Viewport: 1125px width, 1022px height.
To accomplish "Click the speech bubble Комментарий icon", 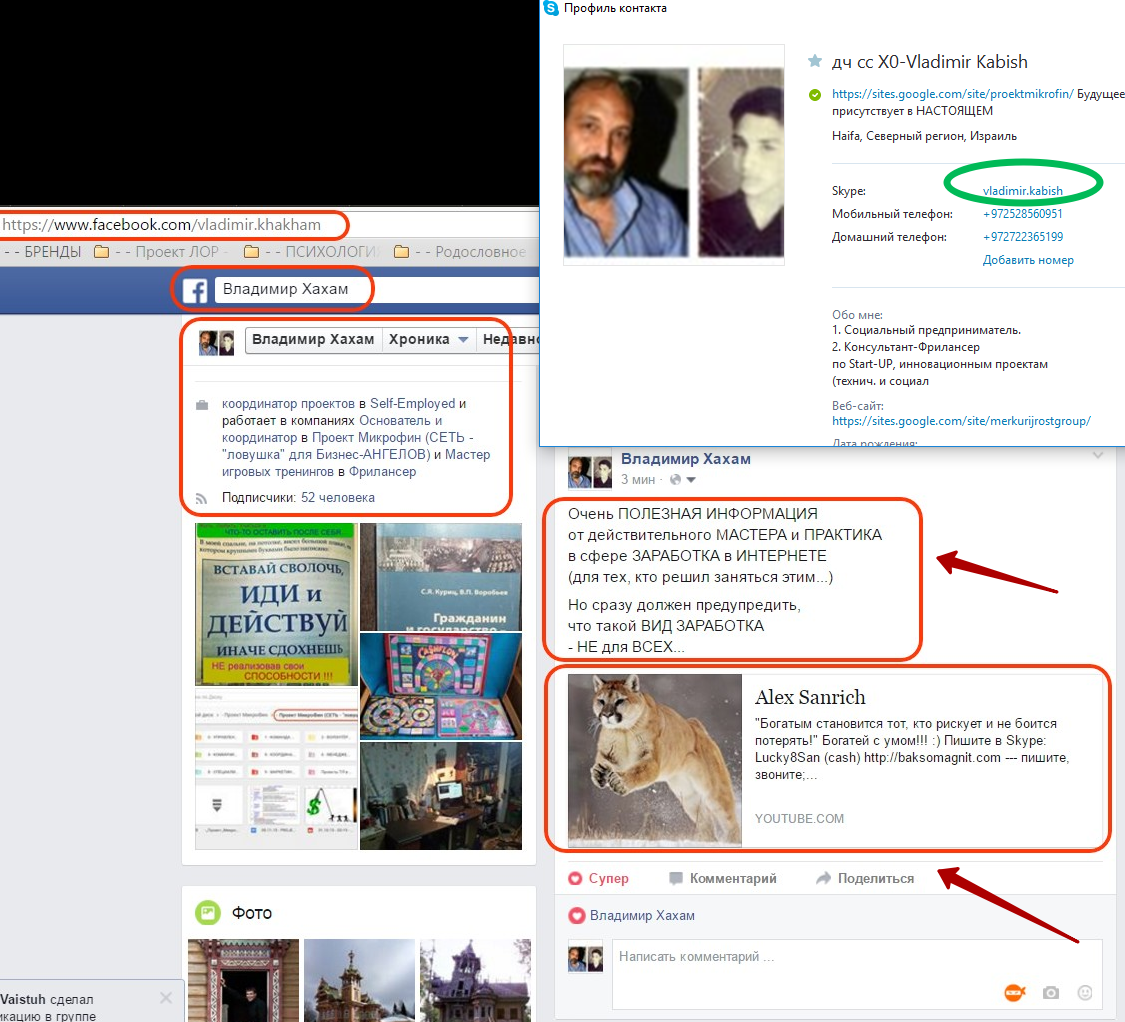I will pyautogui.click(x=675, y=878).
